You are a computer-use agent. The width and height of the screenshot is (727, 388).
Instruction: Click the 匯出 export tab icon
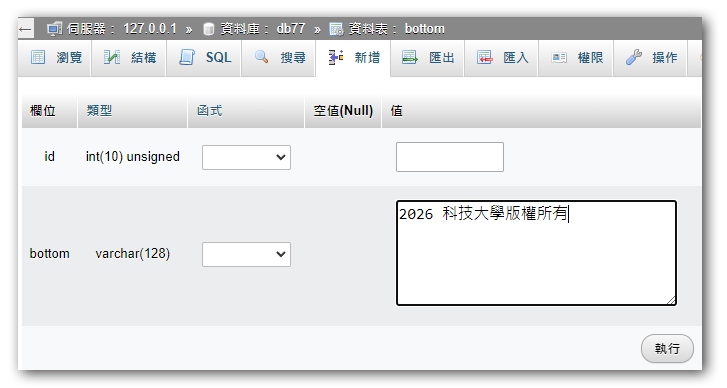point(410,57)
